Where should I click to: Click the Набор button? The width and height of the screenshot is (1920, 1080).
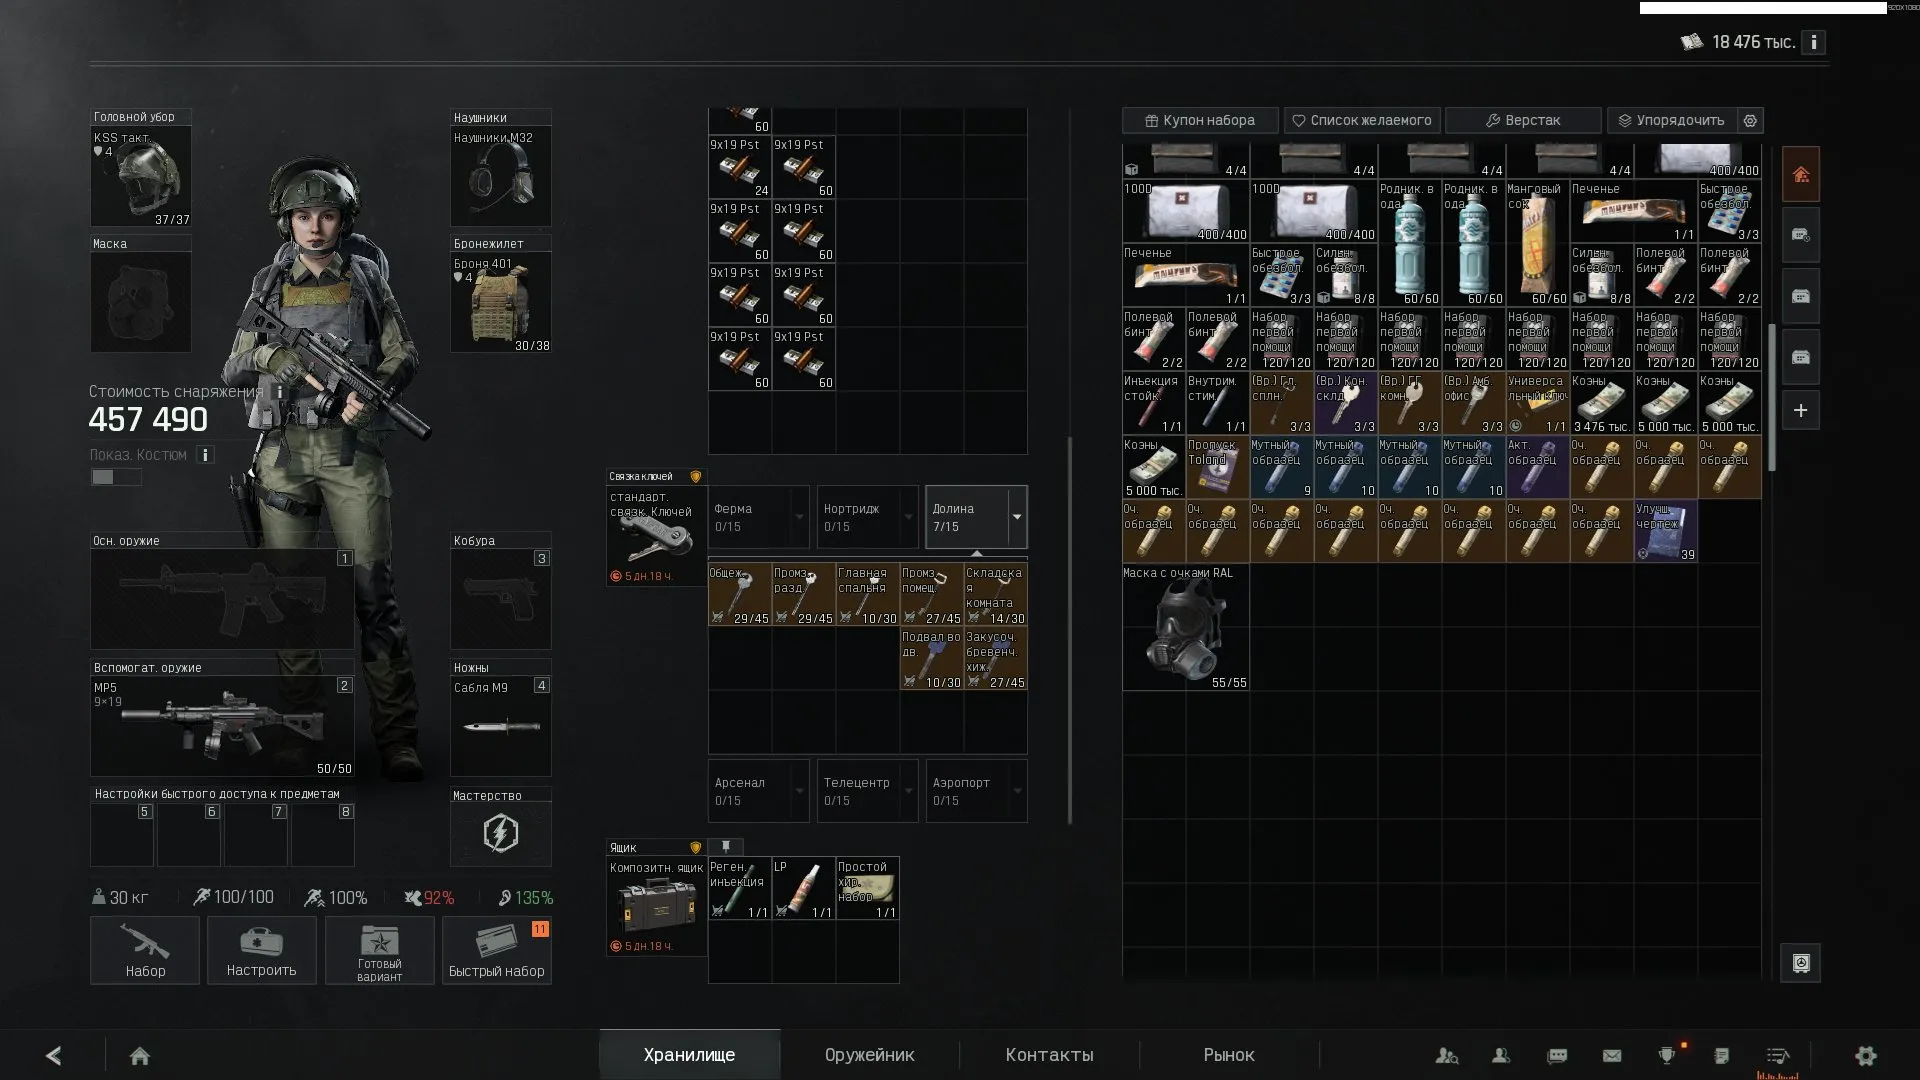click(145, 950)
